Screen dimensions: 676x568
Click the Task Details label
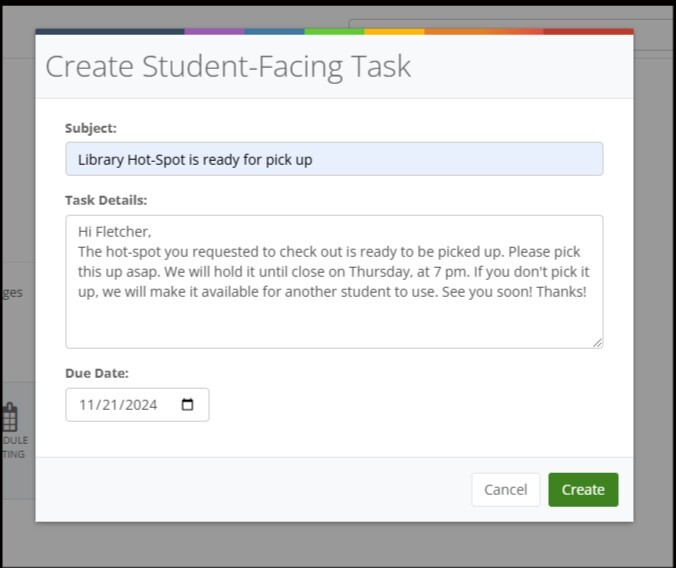click(106, 200)
